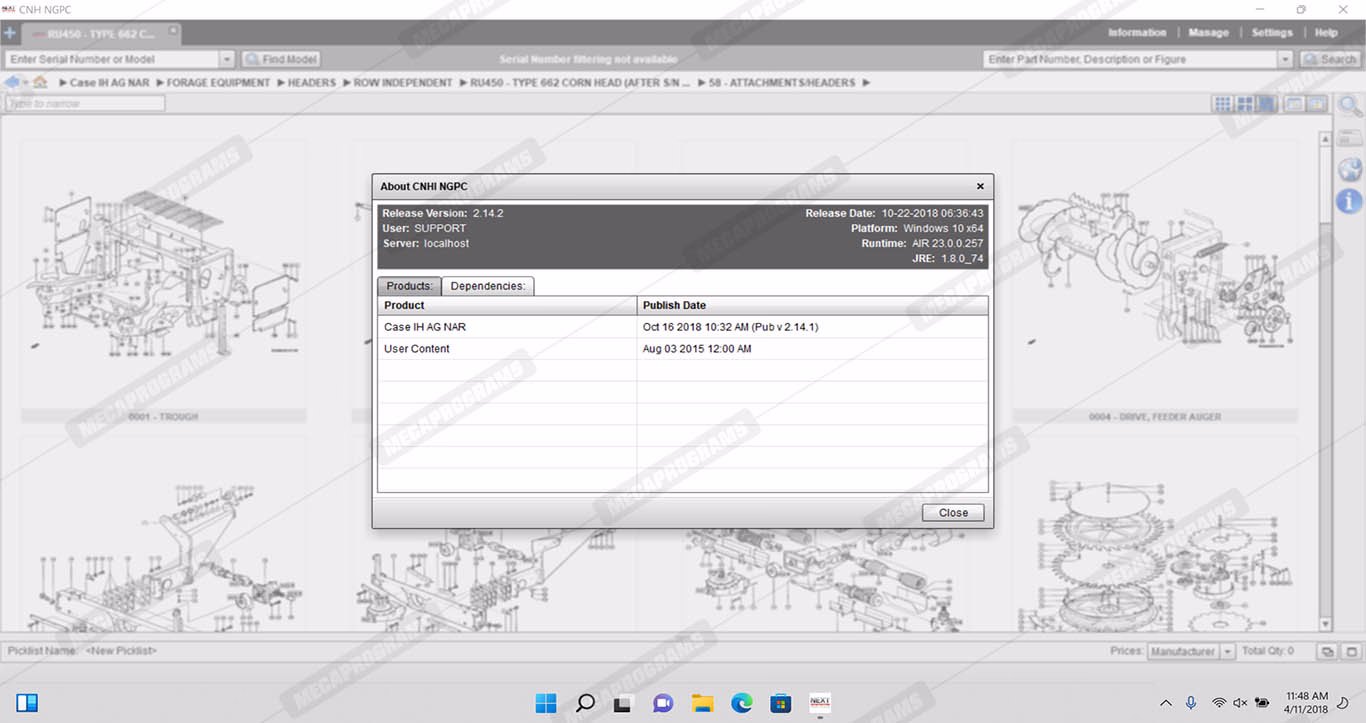The height and width of the screenshot is (723, 1366).
Task: Switch to large thumbnail view
Action: (x=1267, y=104)
